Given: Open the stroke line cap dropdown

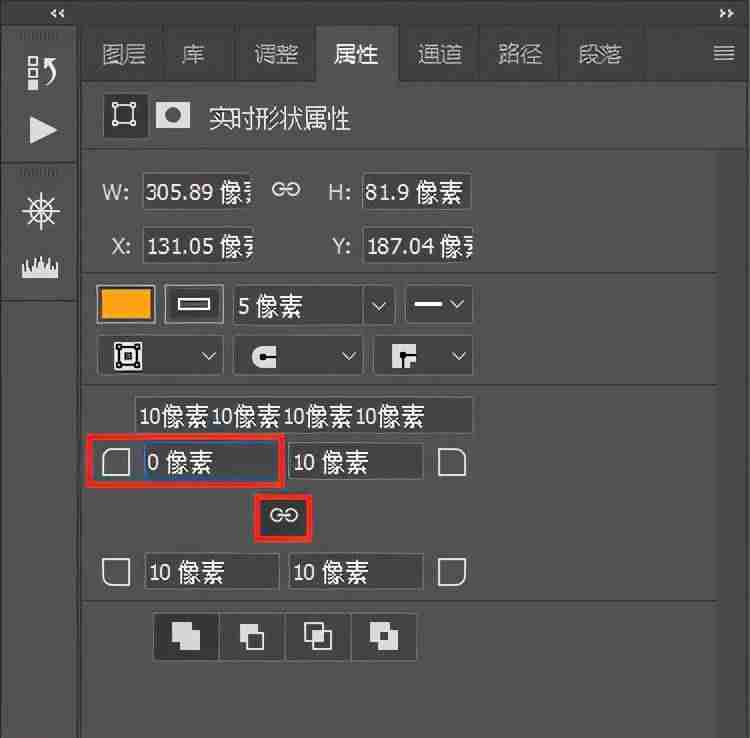Looking at the screenshot, I should 298,355.
